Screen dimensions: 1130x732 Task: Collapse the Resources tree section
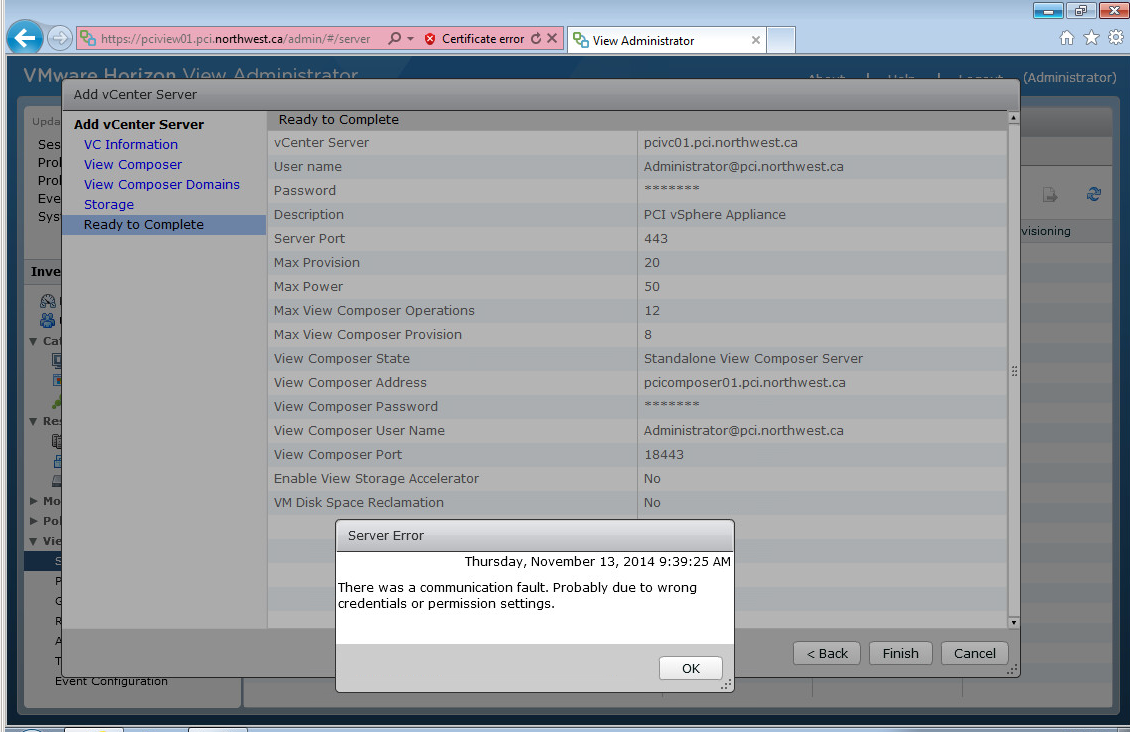(33, 421)
